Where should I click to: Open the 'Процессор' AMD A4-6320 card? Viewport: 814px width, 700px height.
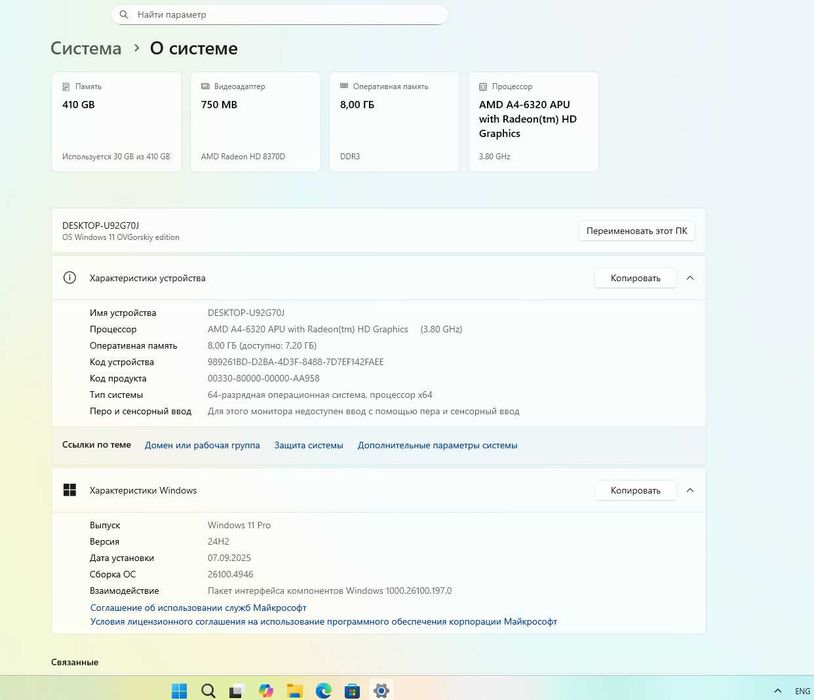534,122
